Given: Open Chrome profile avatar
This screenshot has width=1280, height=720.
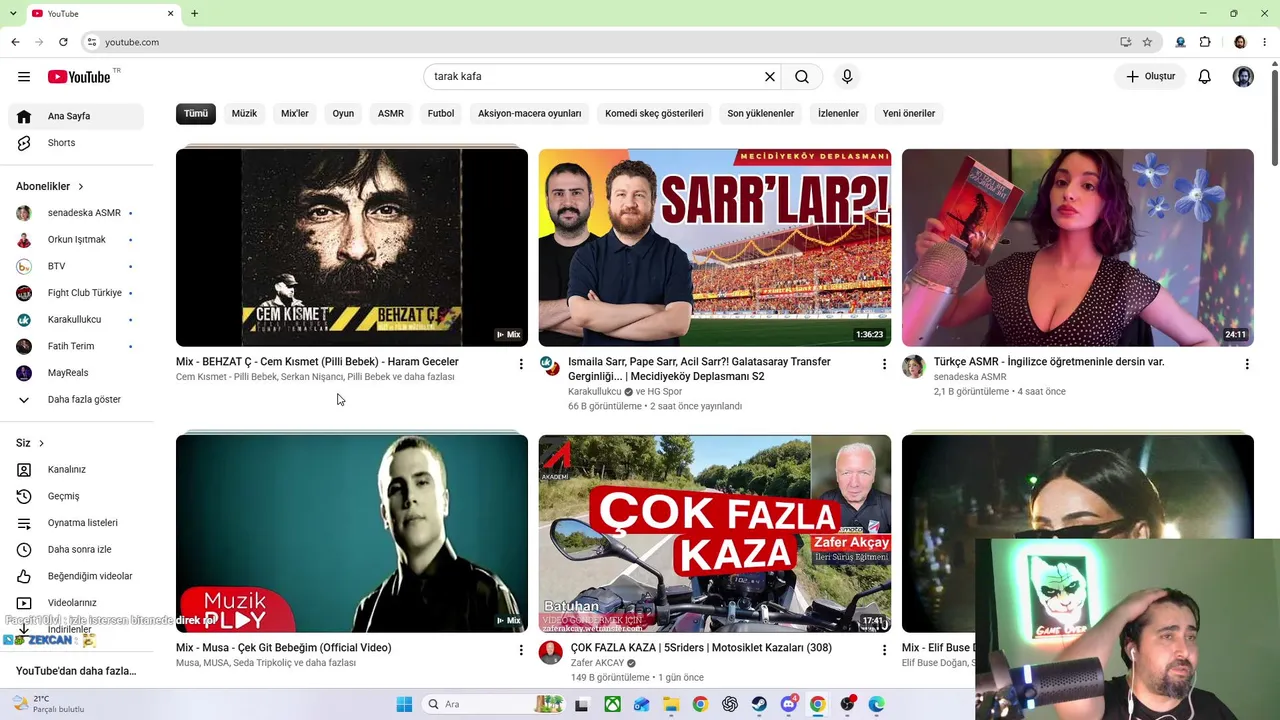Looking at the screenshot, I should [1240, 42].
